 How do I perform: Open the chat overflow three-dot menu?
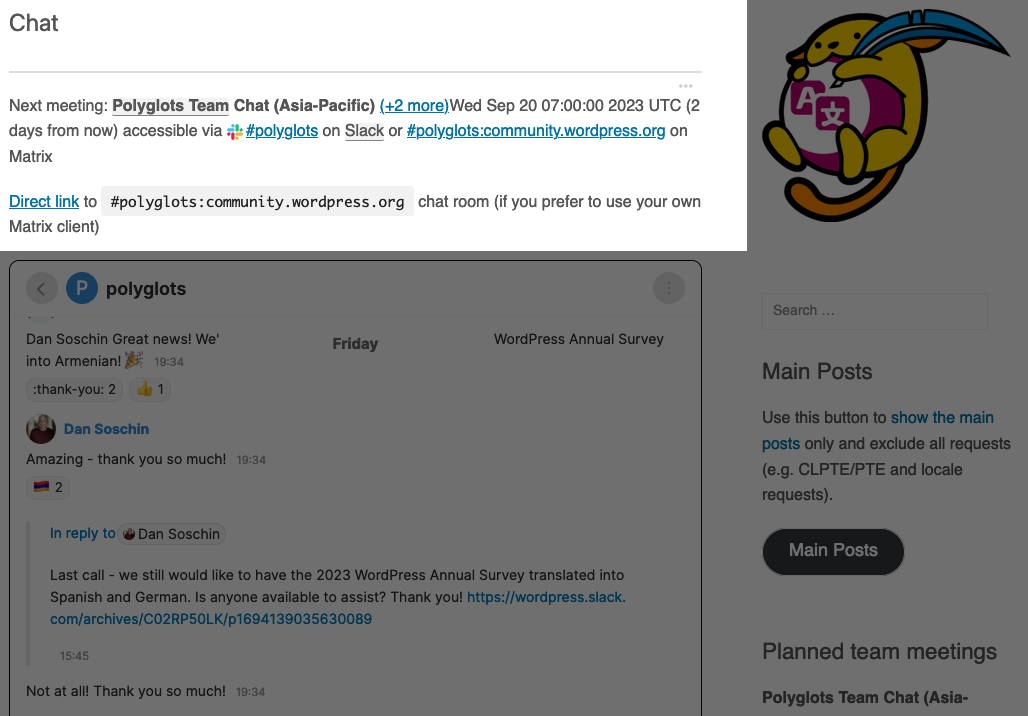point(668,288)
